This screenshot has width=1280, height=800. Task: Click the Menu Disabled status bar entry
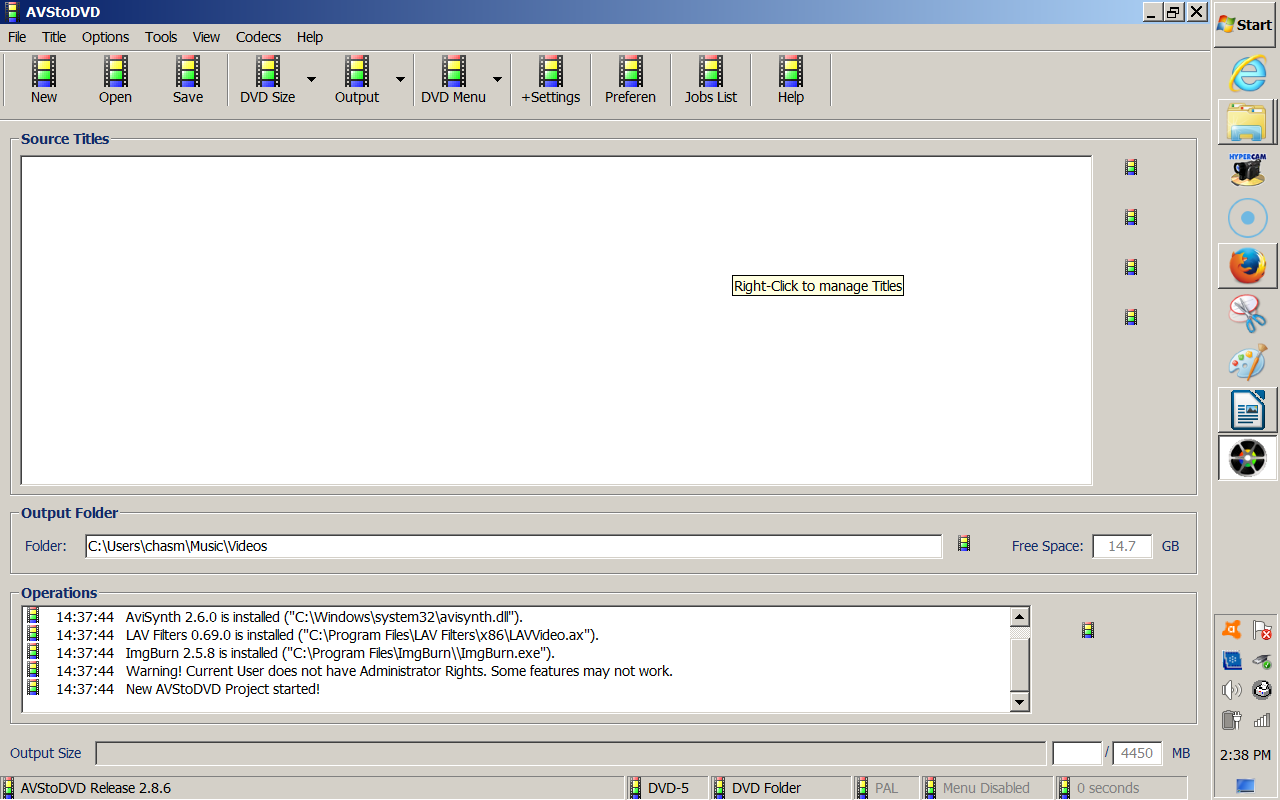[987, 788]
